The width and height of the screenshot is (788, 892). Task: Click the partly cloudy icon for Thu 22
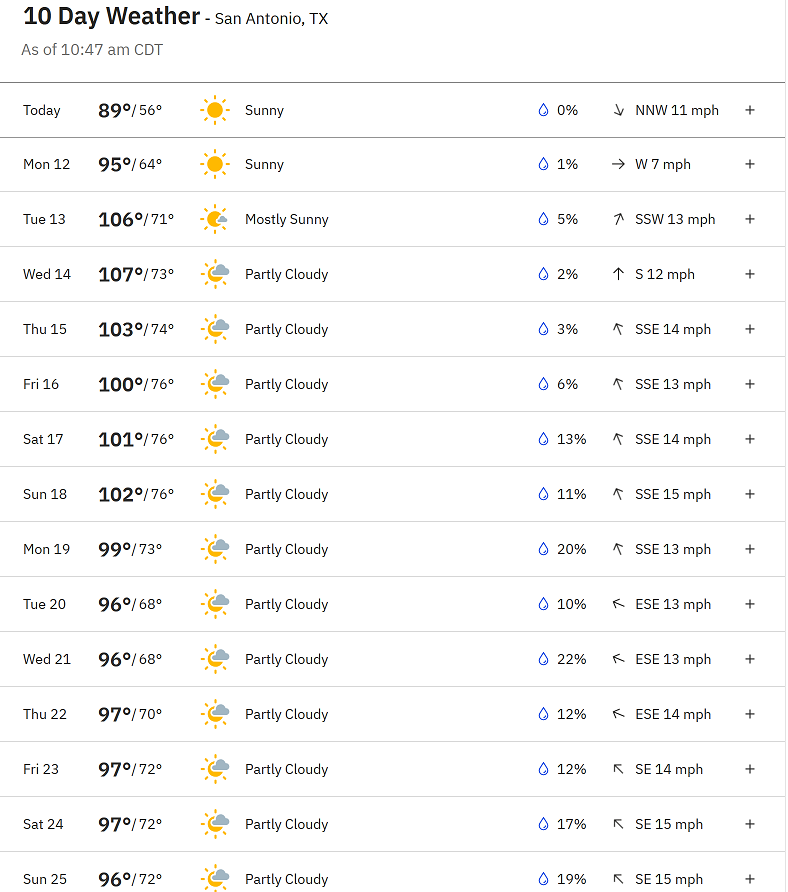coord(214,715)
